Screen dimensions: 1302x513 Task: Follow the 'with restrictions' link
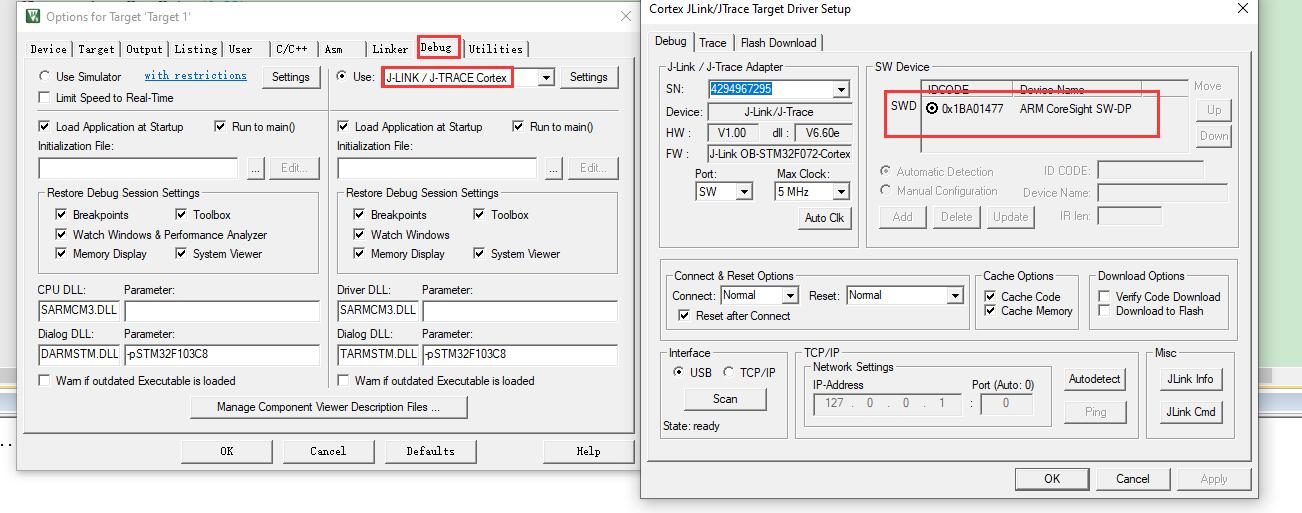pyautogui.click(x=196, y=76)
